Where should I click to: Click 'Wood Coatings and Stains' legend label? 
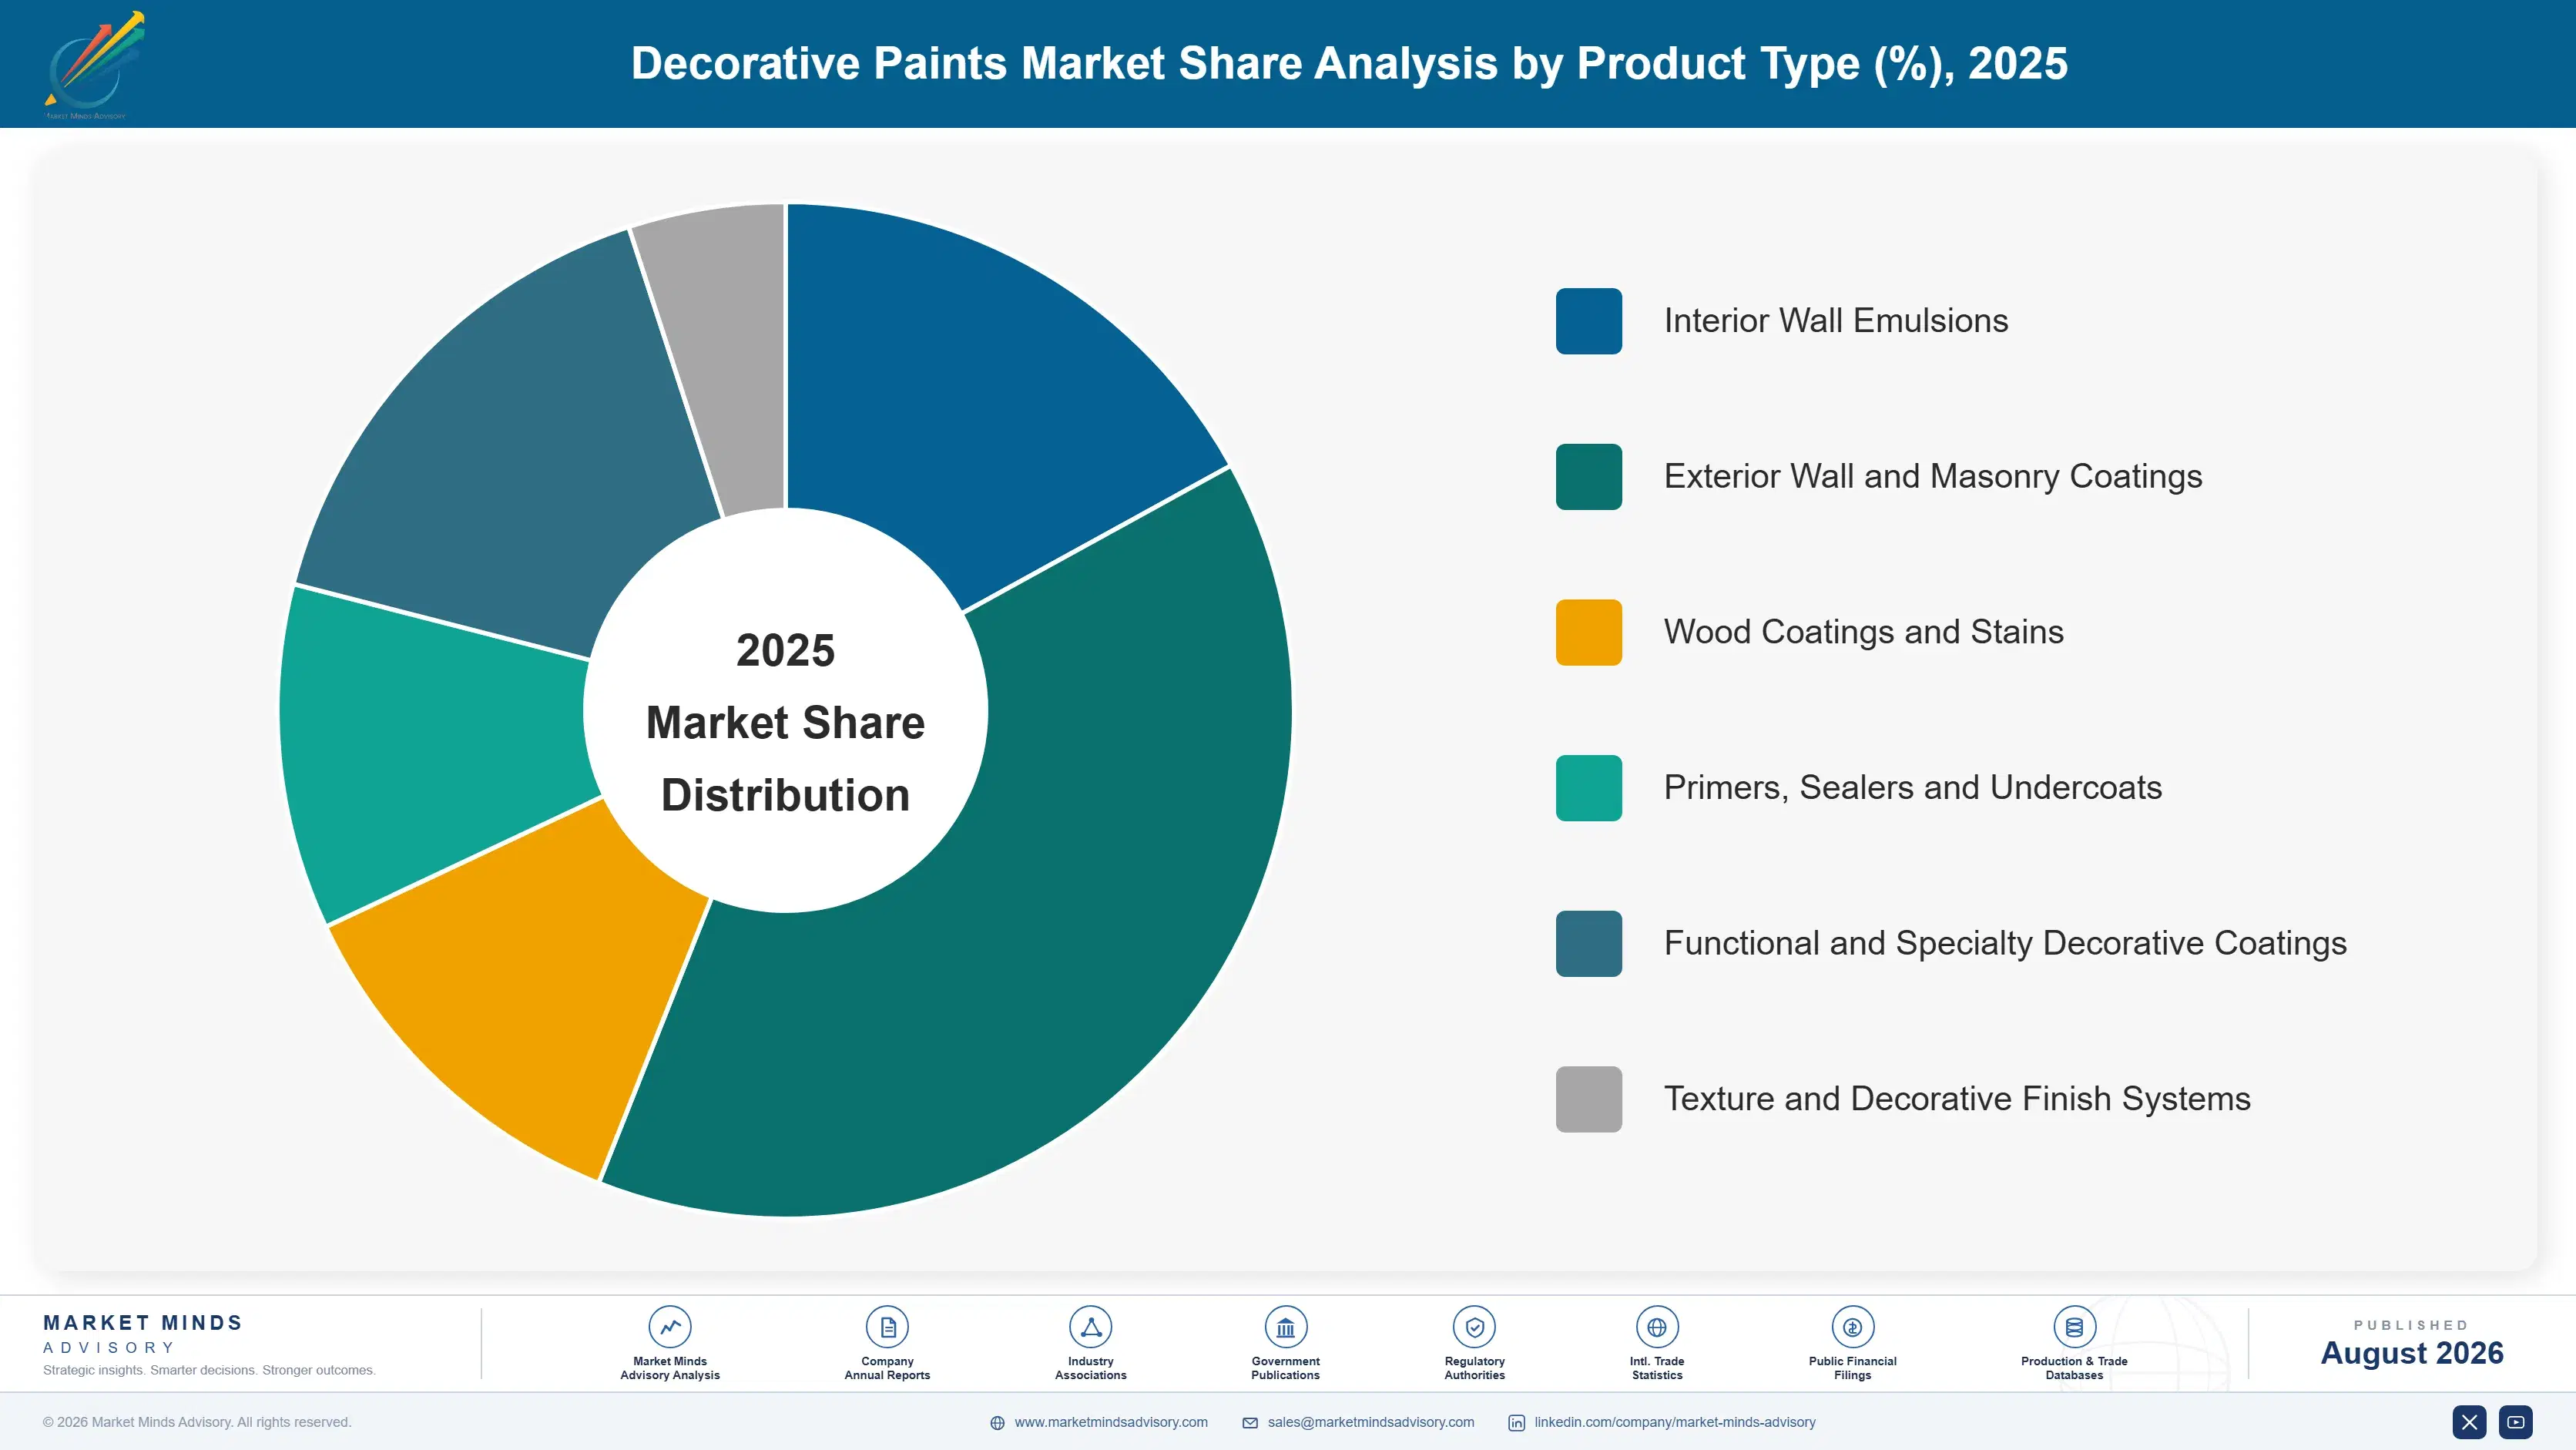(1864, 632)
